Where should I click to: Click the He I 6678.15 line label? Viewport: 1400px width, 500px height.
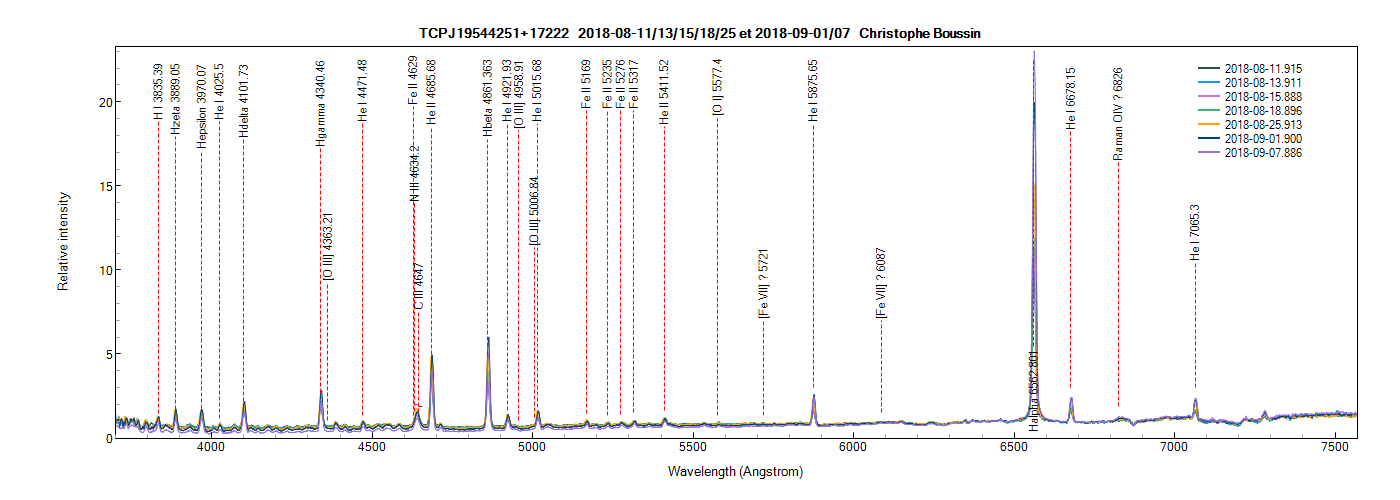coord(1071,99)
